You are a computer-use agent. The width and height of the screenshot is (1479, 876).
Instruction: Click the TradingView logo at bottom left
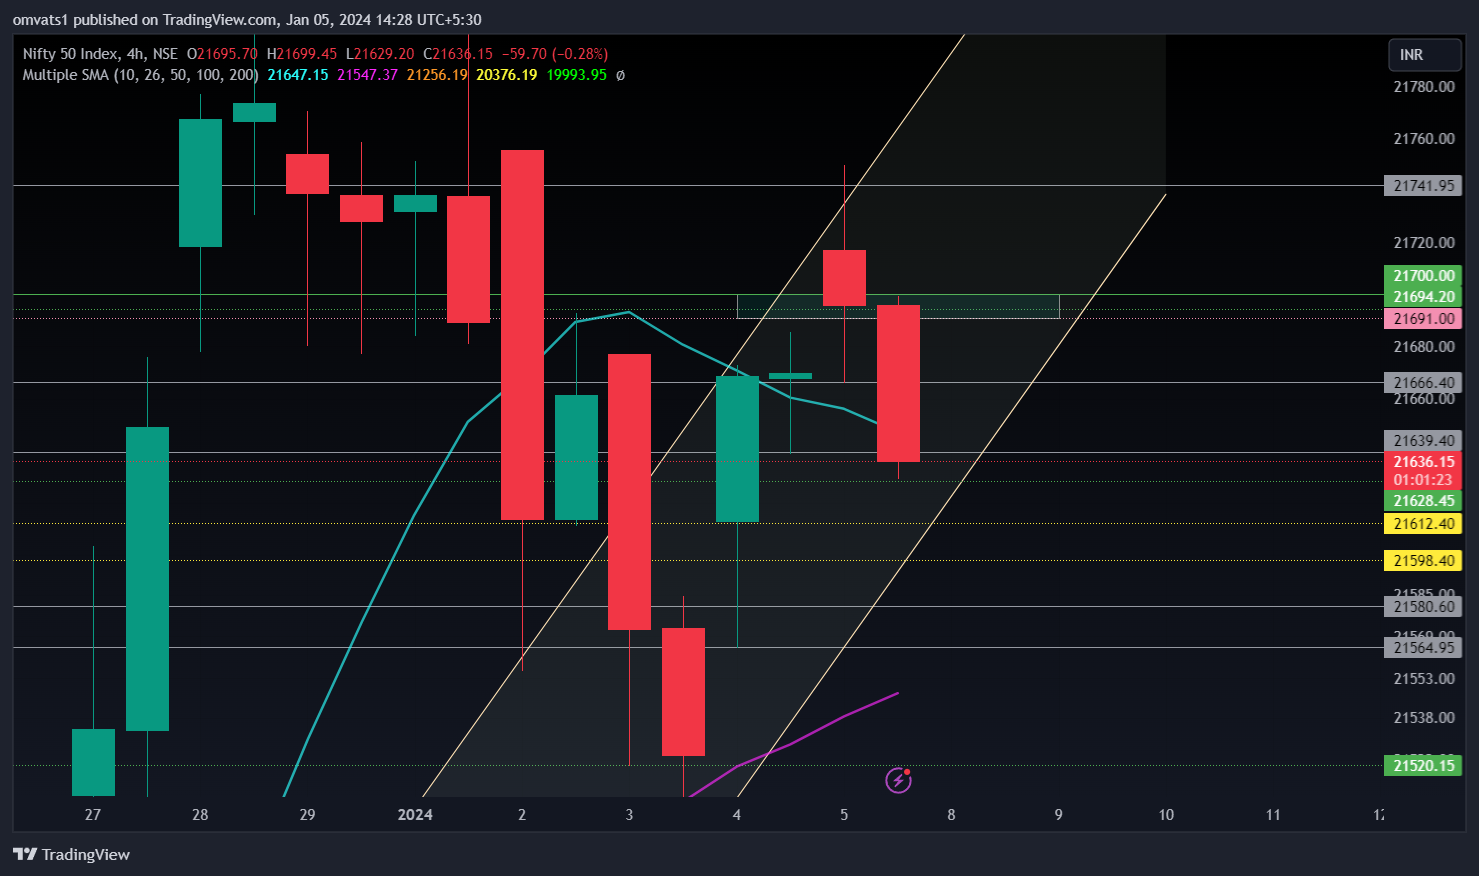(71, 854)
